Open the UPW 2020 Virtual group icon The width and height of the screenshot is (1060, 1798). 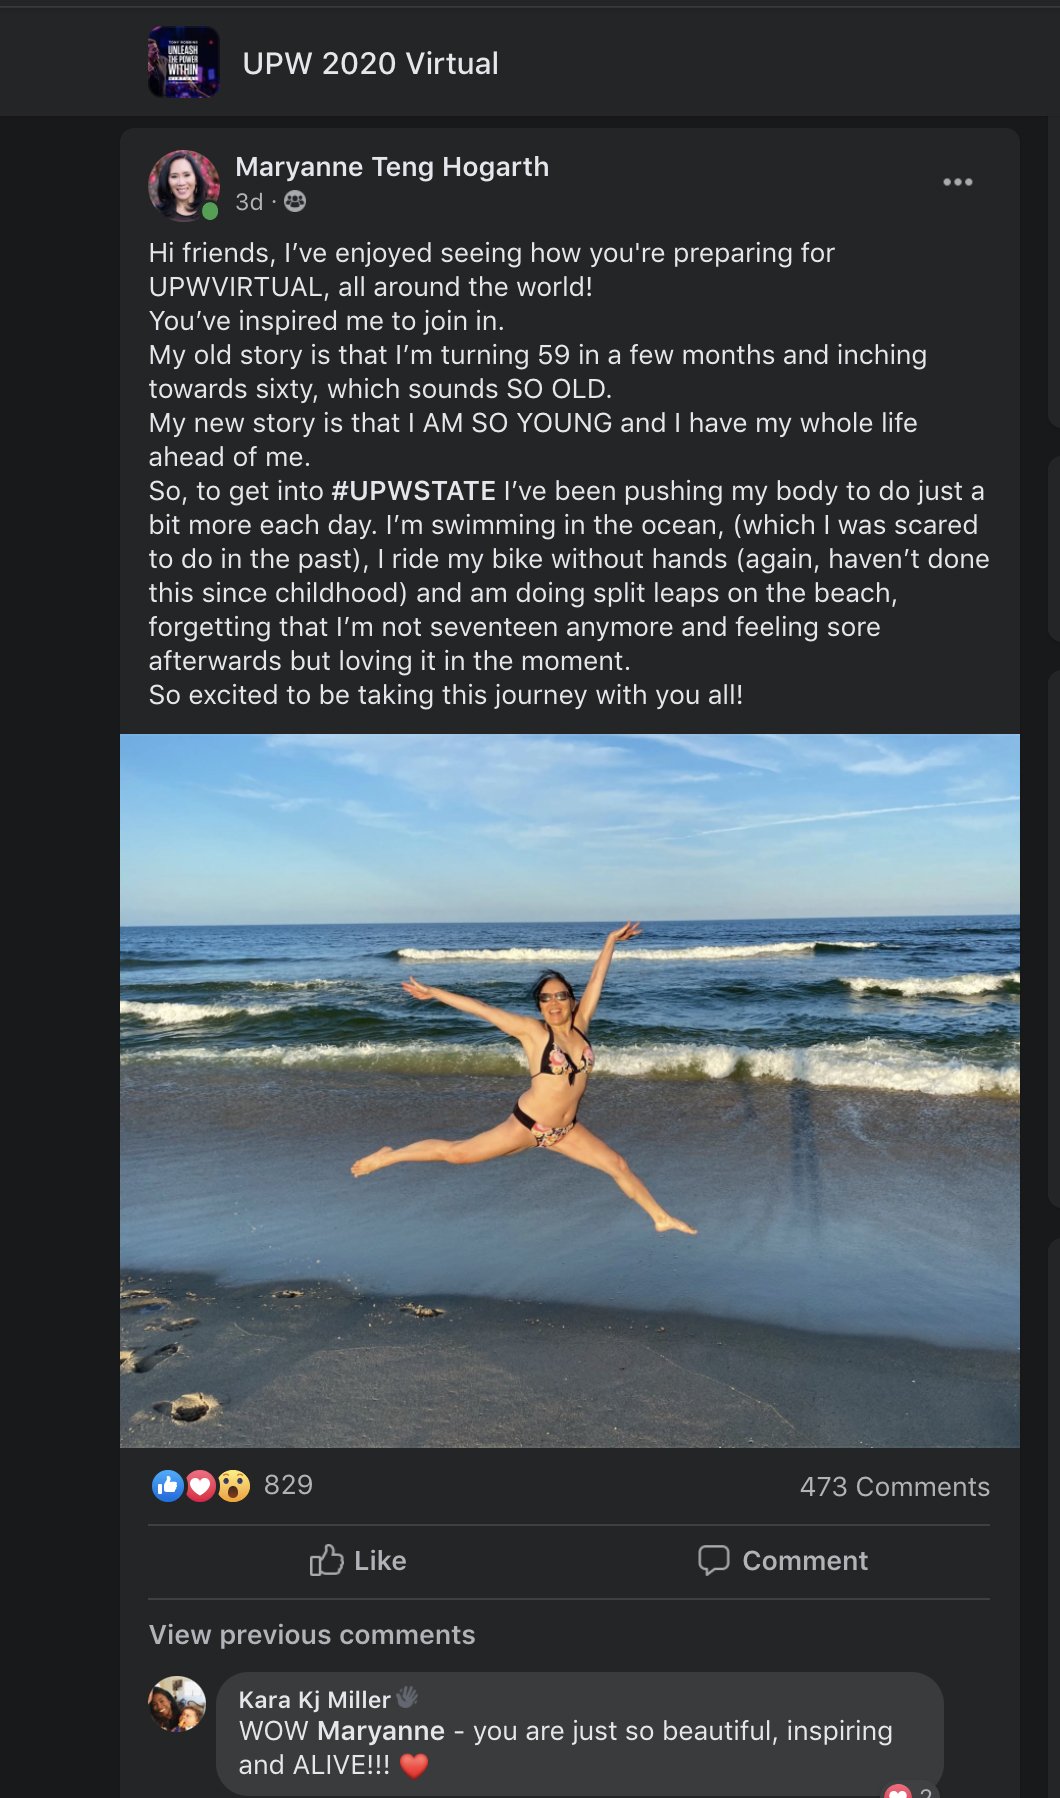click(184, 62)
